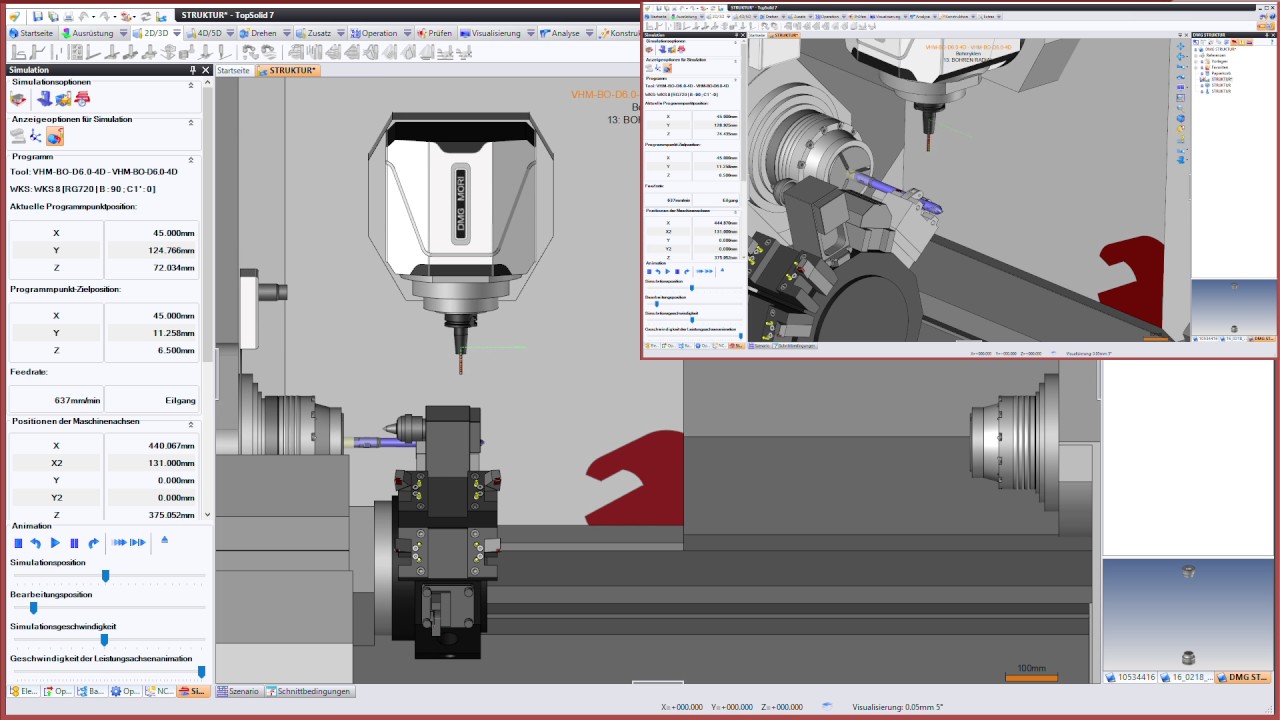Click the skip-to-next-operation icon in Animation
Screen dimensions: 1280x720
[x=138, y=543]
